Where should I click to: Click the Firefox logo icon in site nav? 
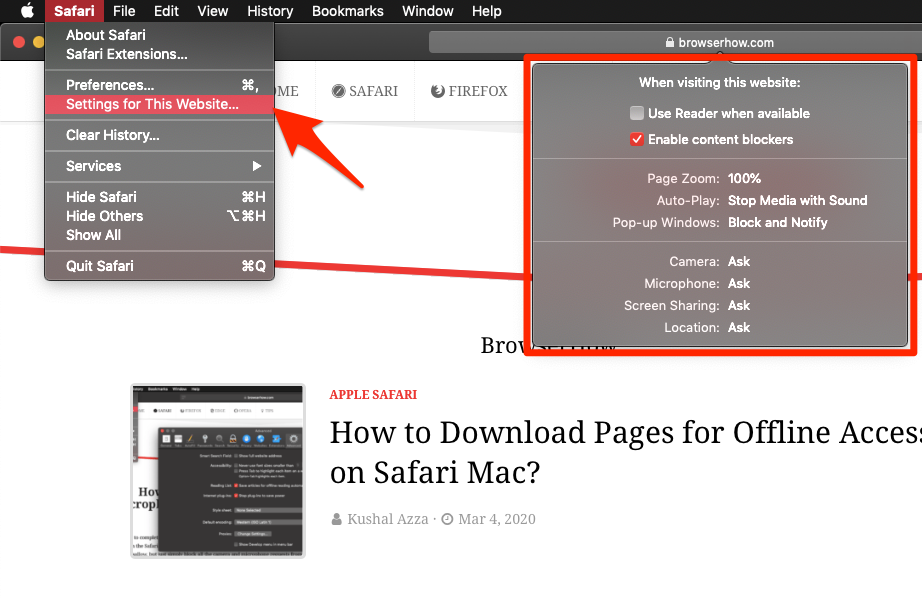pos(437,91)
